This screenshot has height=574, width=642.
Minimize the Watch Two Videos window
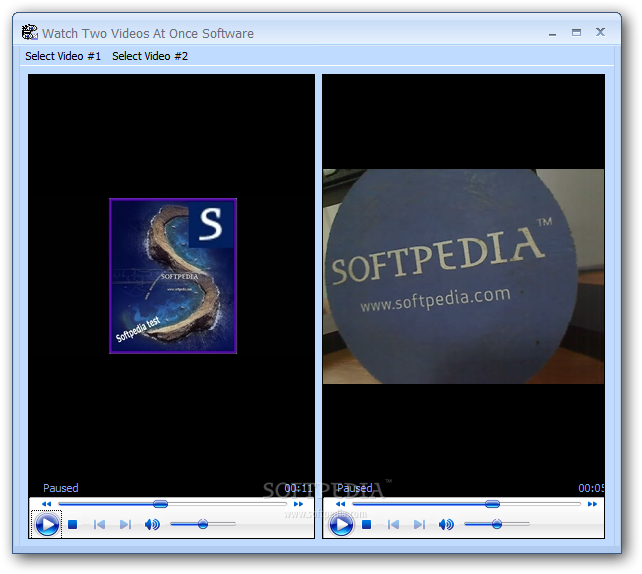552,33
